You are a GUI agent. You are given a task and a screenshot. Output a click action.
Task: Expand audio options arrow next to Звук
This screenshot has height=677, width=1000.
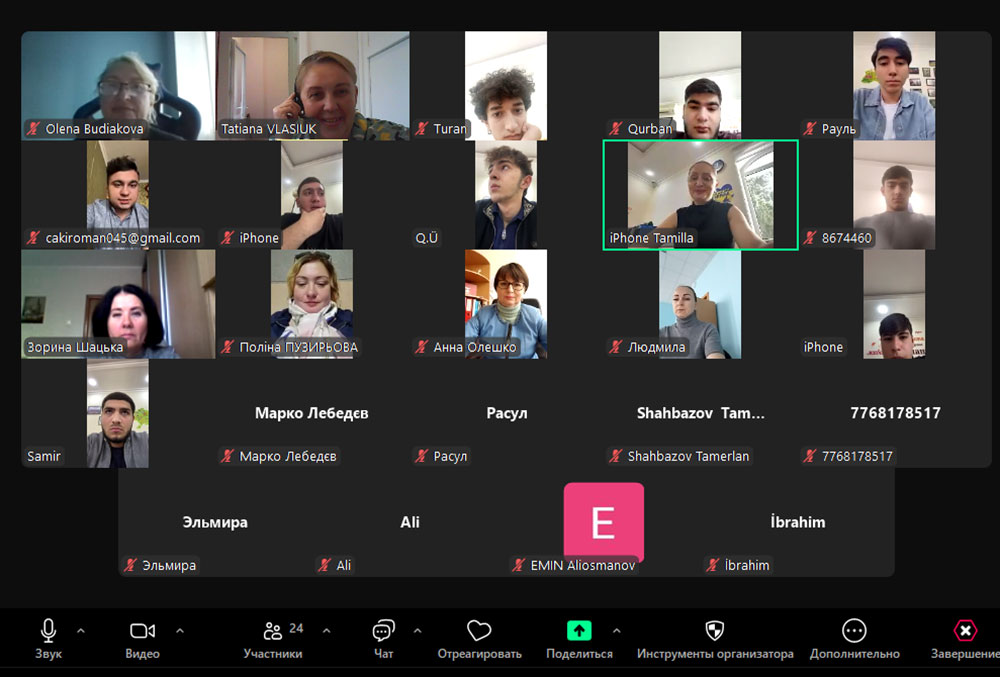tap(81, 631)
